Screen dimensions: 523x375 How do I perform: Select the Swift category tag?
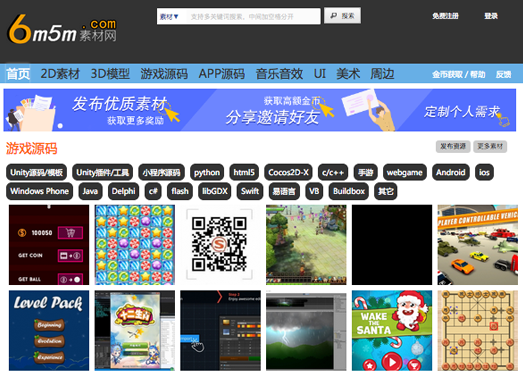pyautogui.click(x=250, y=191)
